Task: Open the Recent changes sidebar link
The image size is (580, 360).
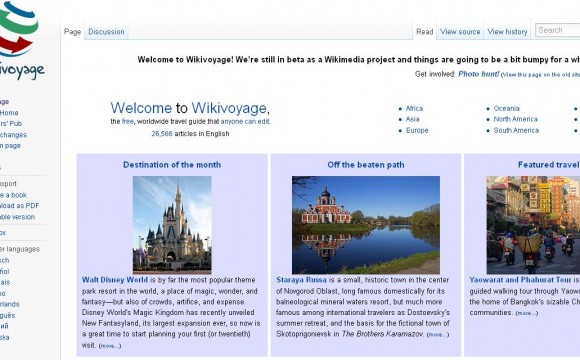Action: [x=13, y=135]
